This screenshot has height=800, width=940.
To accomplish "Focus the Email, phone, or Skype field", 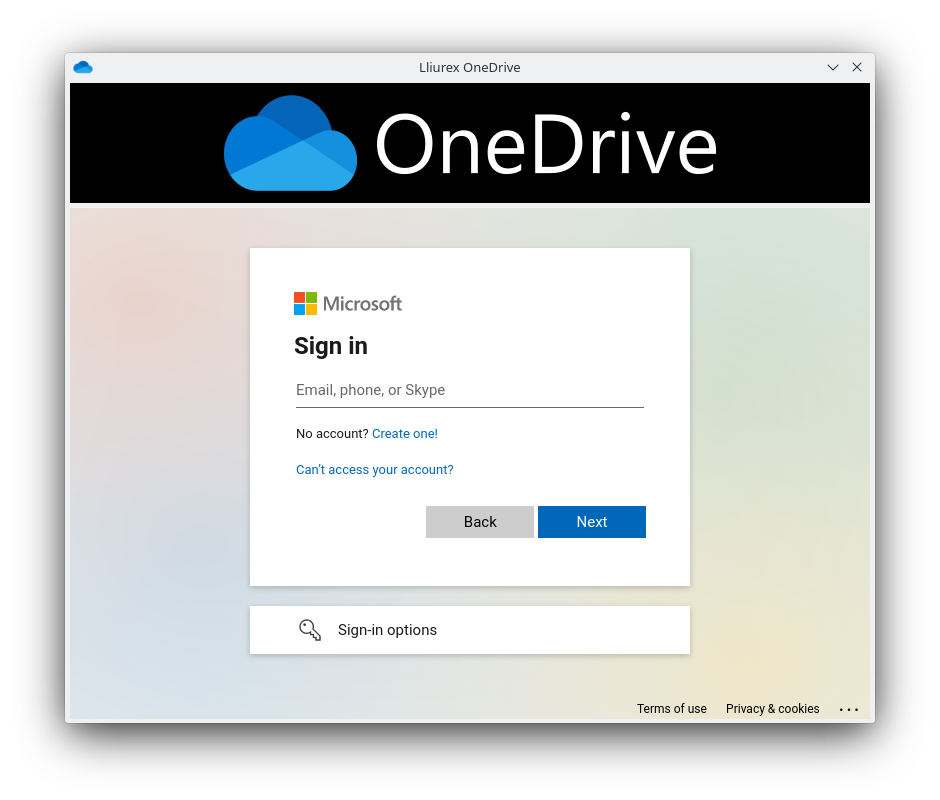I will (x=469, y=390).
